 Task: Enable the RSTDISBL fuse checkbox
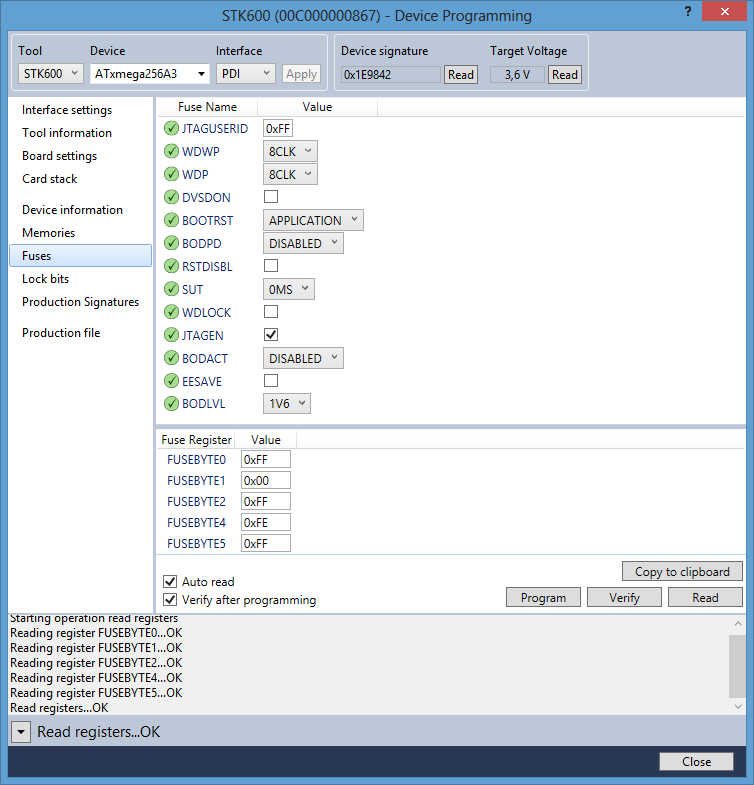[271, 266]
